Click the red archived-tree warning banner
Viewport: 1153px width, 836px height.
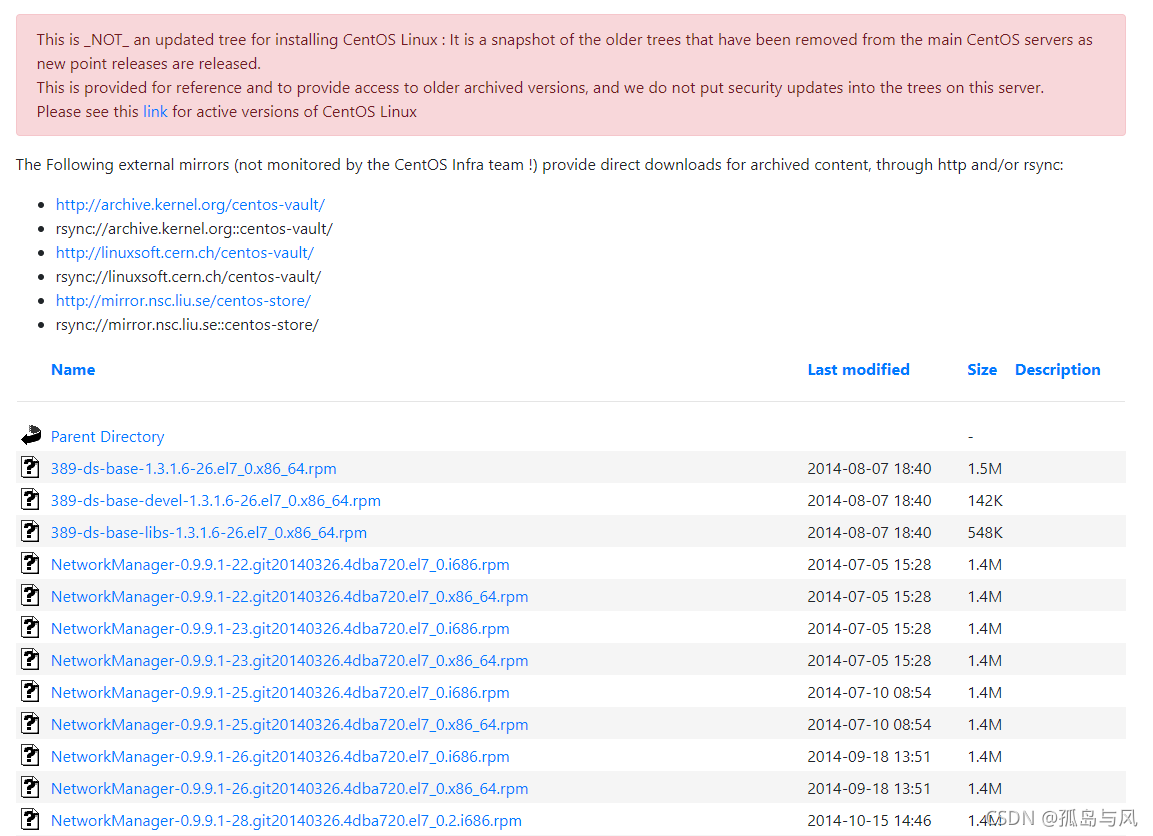(x=571, y=75)
